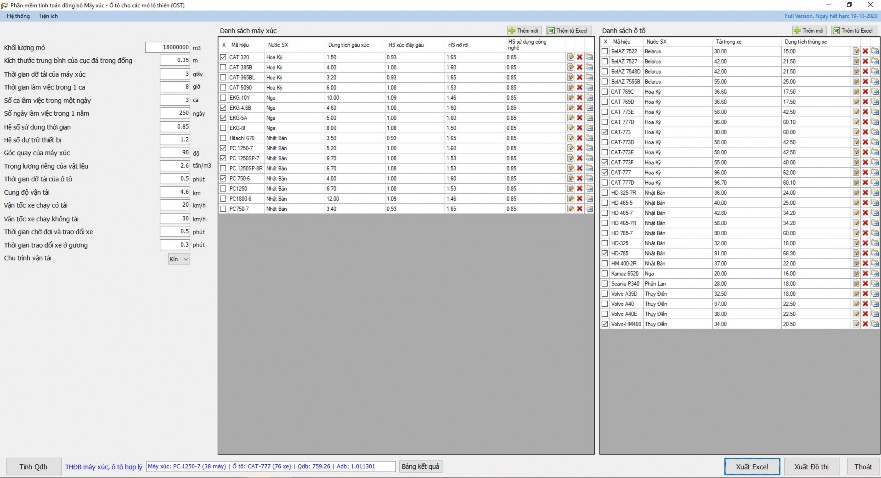Open the Hệ thống menu

pyautogui.click(x=18, y=17)
